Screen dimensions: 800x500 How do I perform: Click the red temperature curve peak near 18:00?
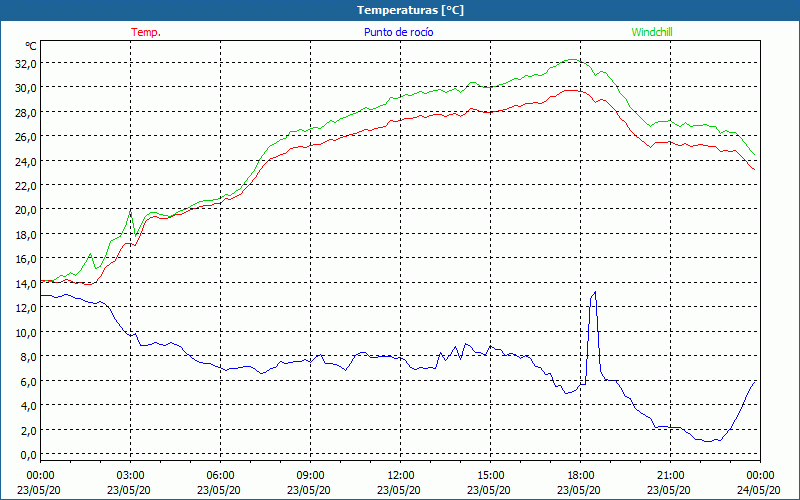(571, 90)
